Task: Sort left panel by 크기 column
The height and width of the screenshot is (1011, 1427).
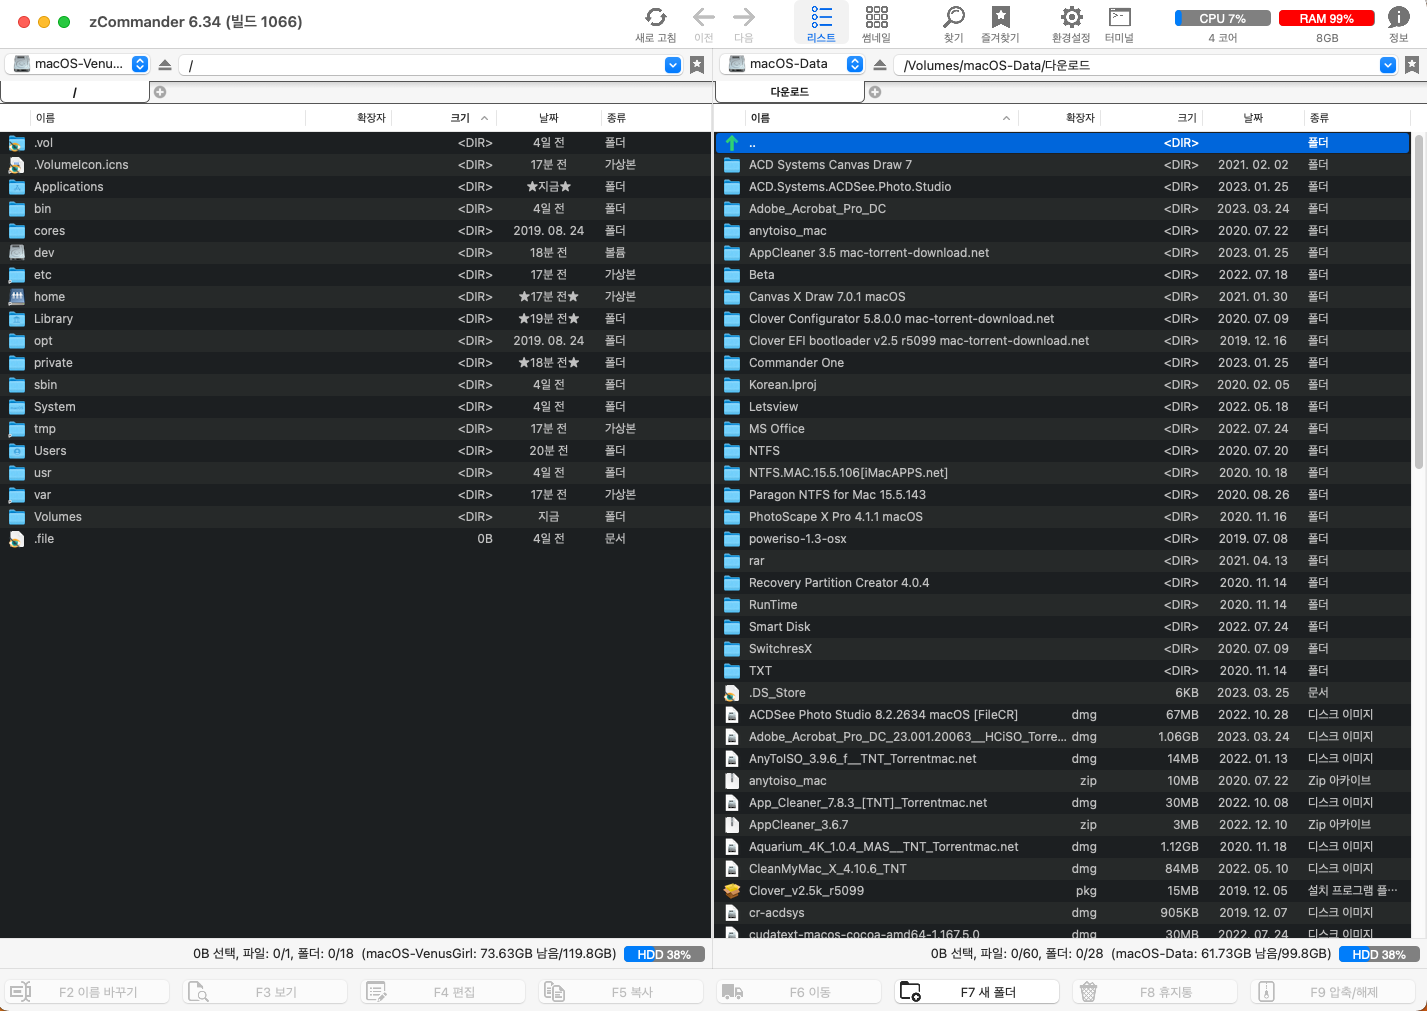Action: click(460, 118)
